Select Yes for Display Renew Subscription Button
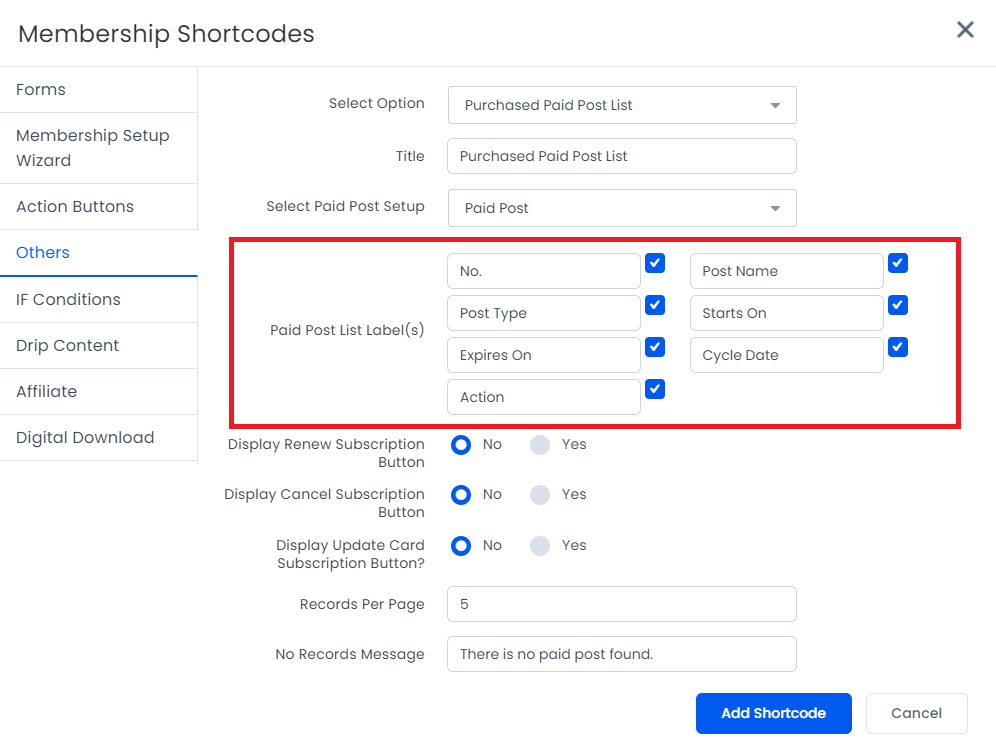Image resolution: width=996 pixels, height=745 pixels. coord(540,445)
